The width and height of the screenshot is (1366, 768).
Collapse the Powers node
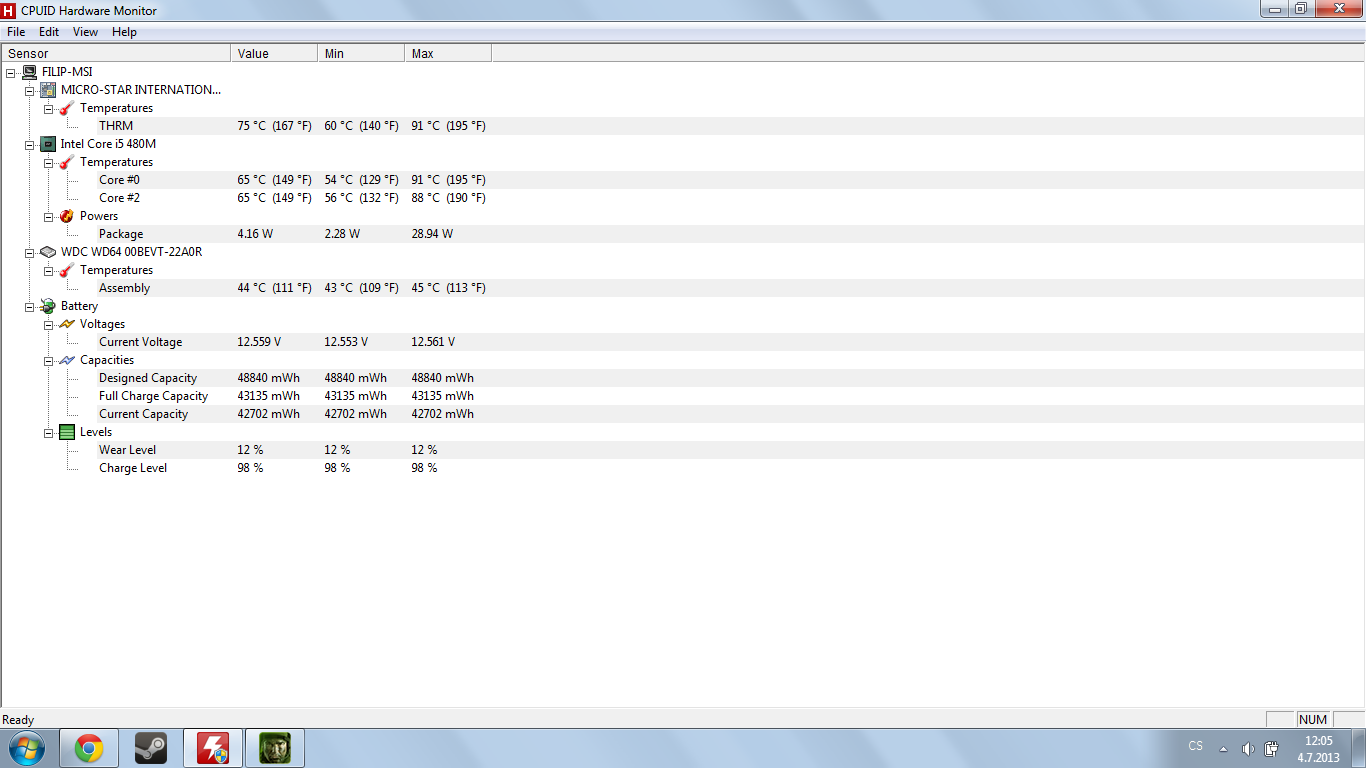[48, 216]
